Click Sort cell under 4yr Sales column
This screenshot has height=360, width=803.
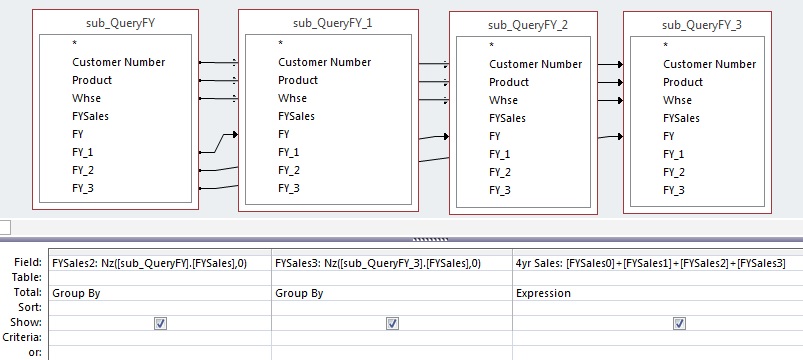click(x=658, y=308)
